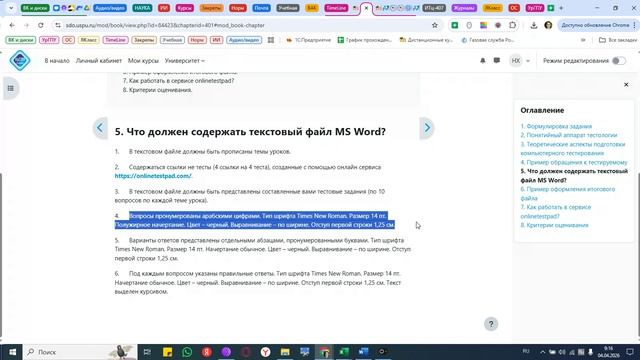Open WhatsApp from the taskbar
640x360 pixels.
click(187, 352)
